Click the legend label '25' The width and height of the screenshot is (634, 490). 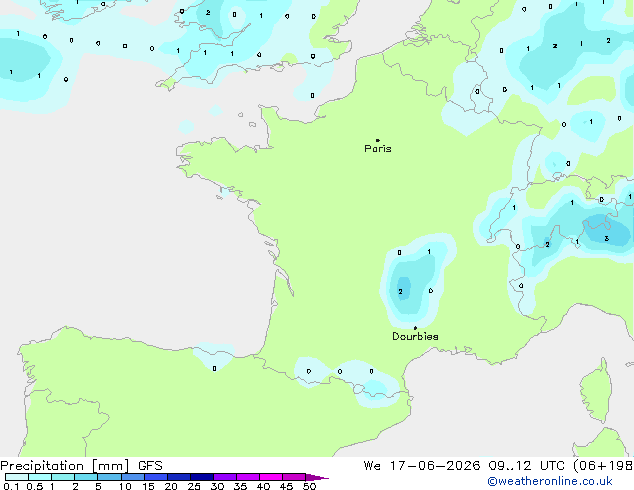194,486
